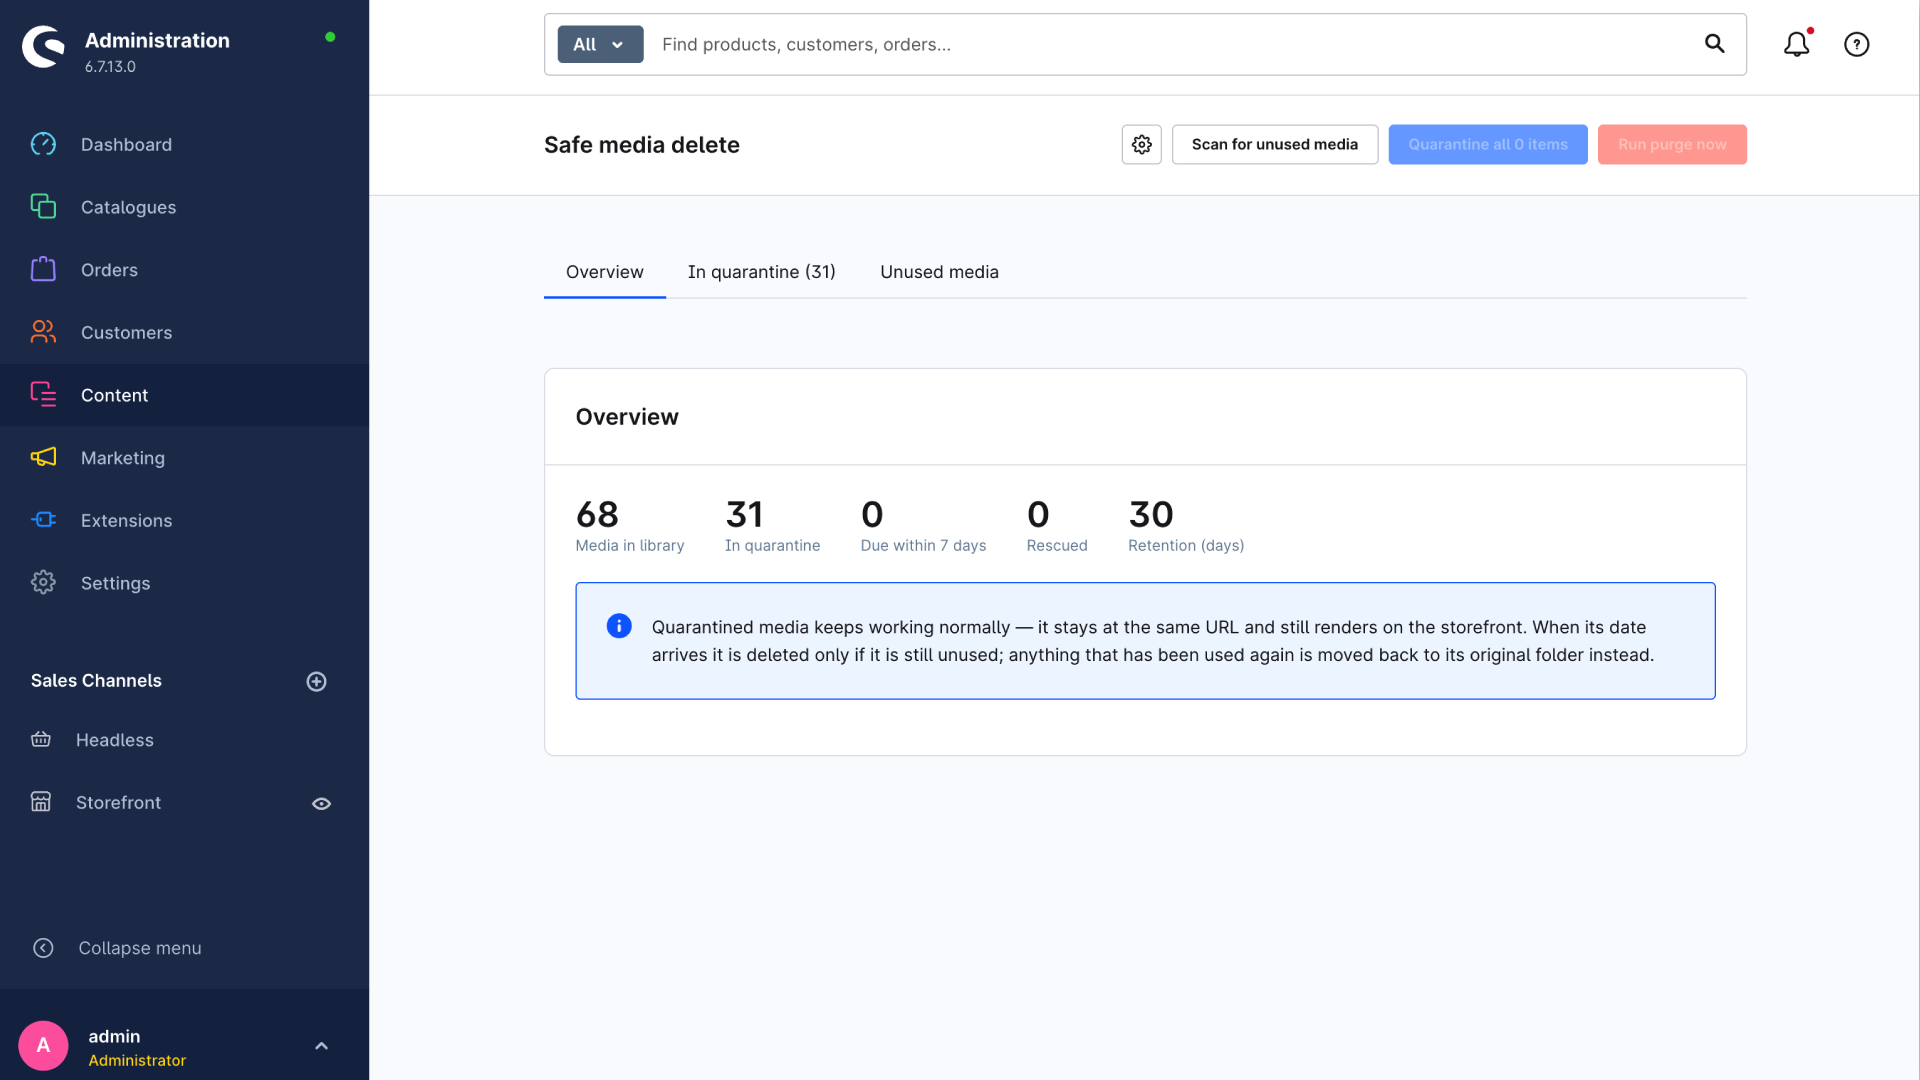Click the Settings gear icon in sidebar

[x=43, y=582]
